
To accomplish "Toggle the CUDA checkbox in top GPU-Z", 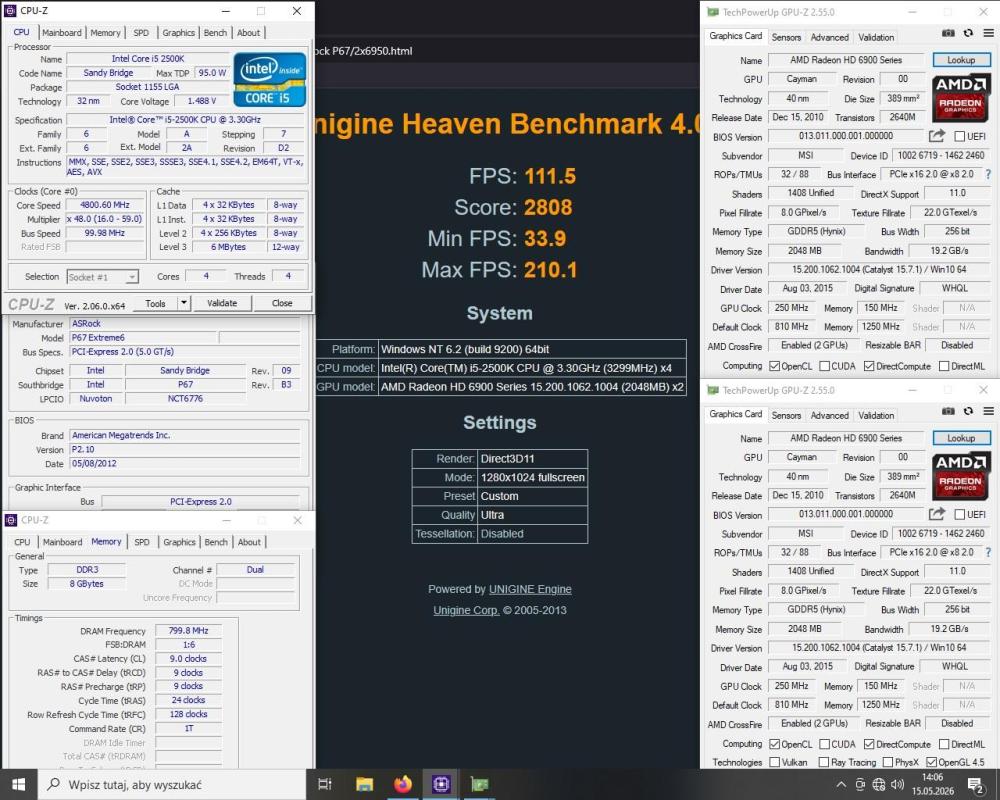I will tap(824, 366).
